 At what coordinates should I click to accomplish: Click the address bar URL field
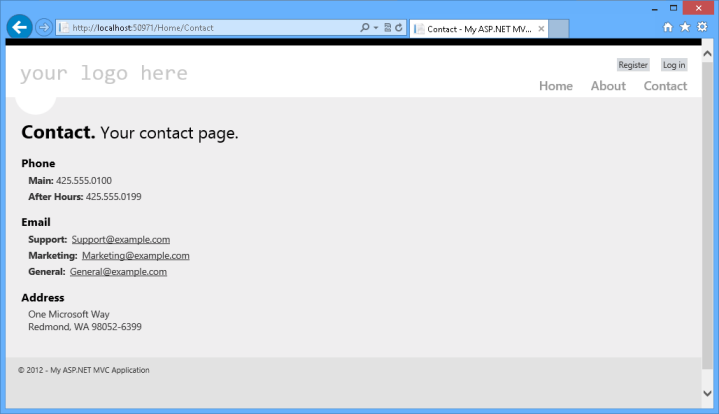[200, 28]
